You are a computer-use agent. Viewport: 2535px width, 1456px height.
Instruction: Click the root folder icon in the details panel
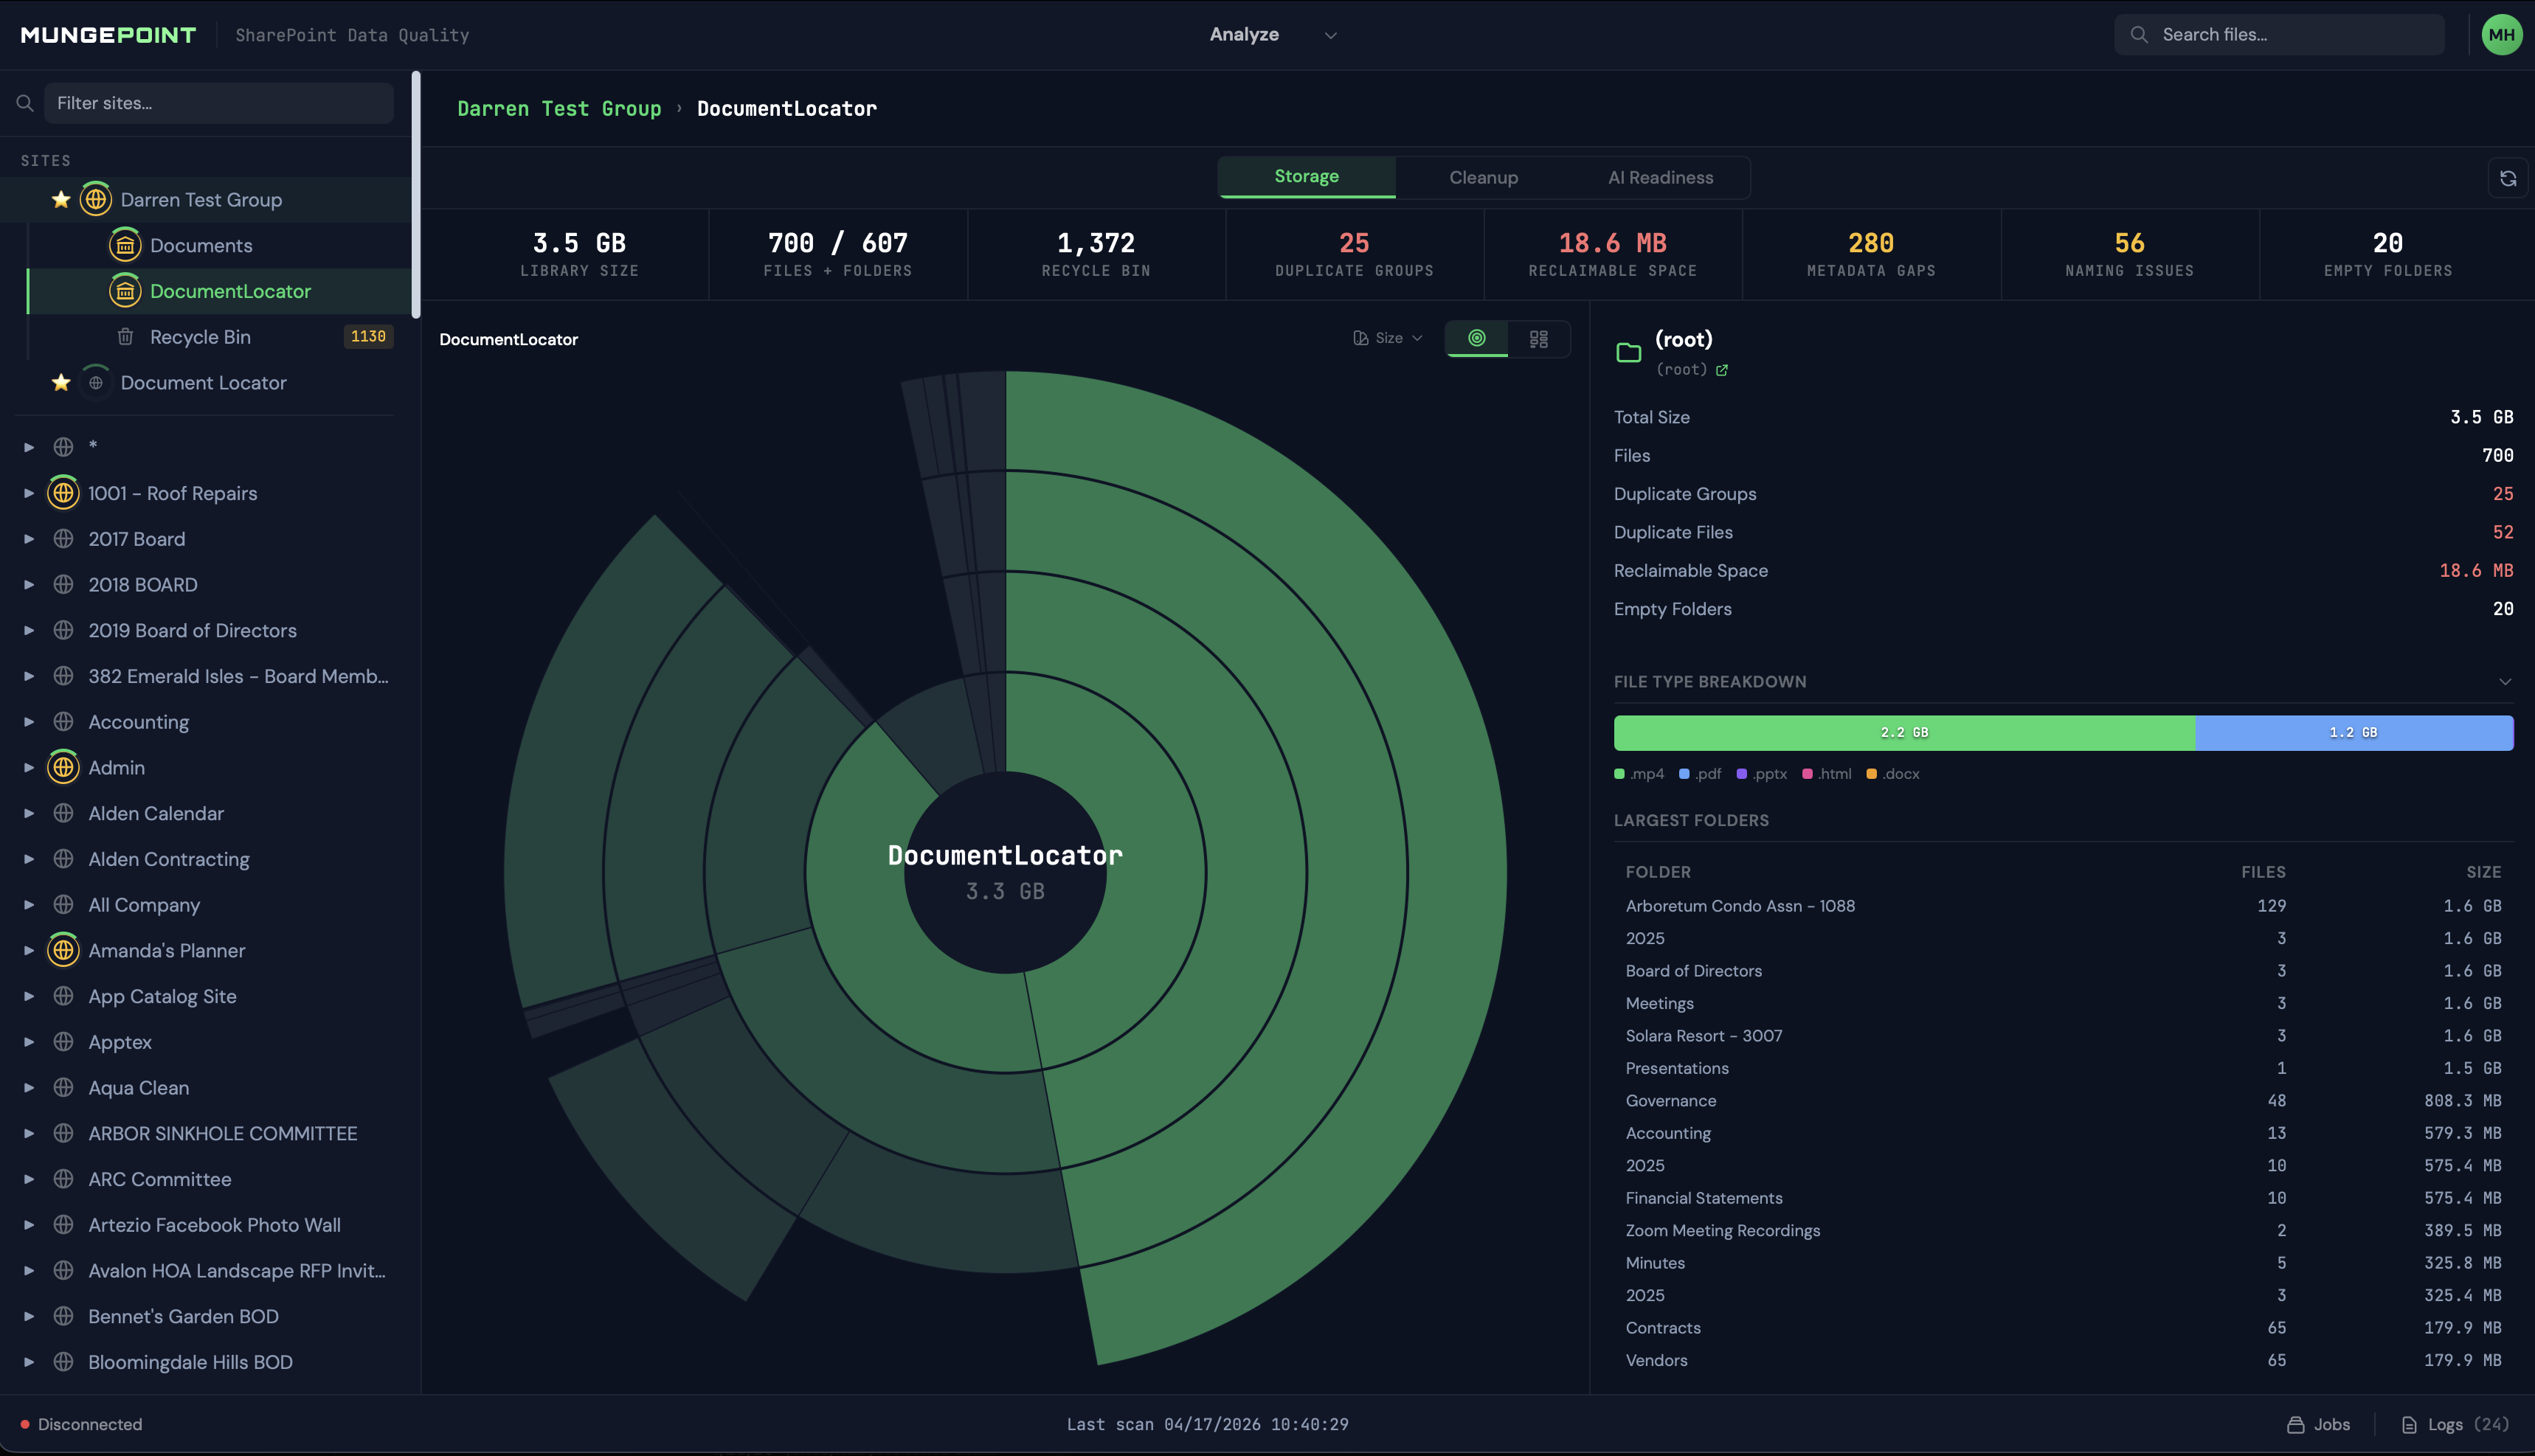(1628, 352)
